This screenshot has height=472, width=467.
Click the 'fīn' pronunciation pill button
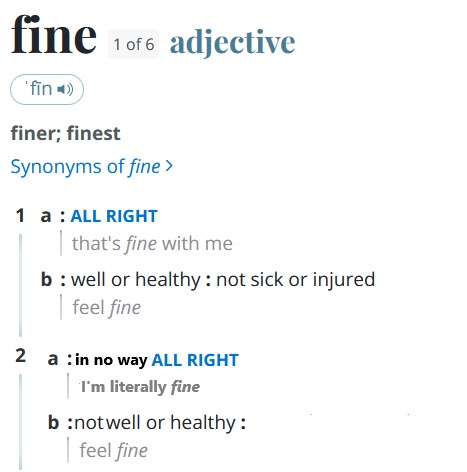[x=47, y=89]
